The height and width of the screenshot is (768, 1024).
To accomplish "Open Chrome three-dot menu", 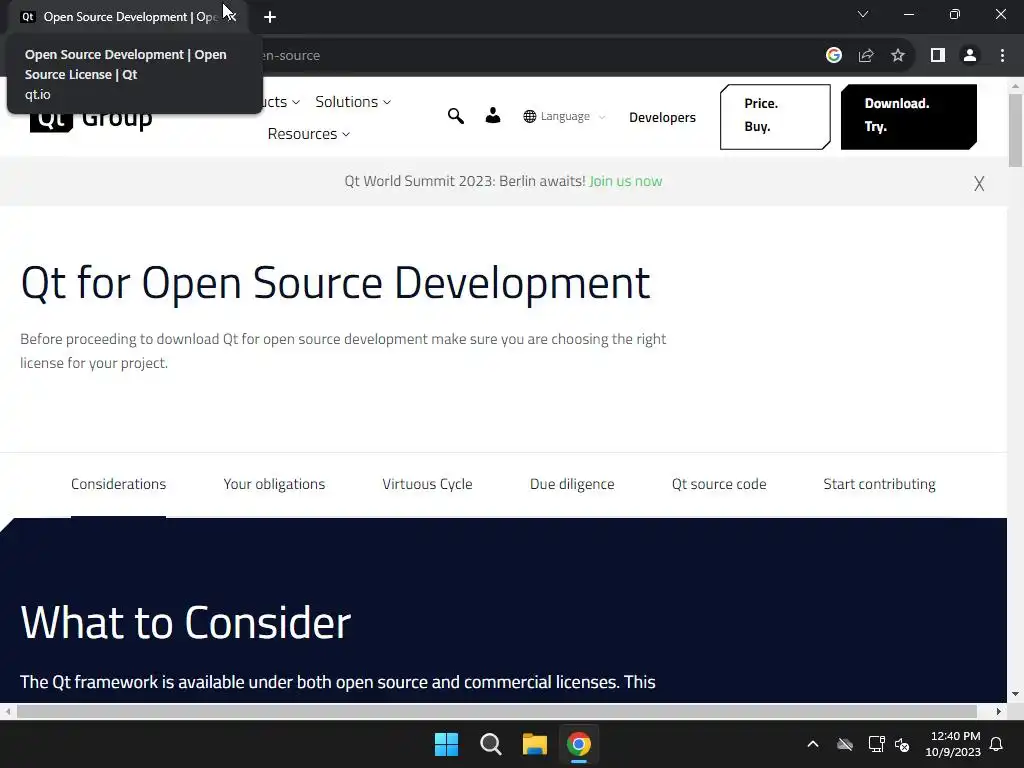I will 1002,56.
